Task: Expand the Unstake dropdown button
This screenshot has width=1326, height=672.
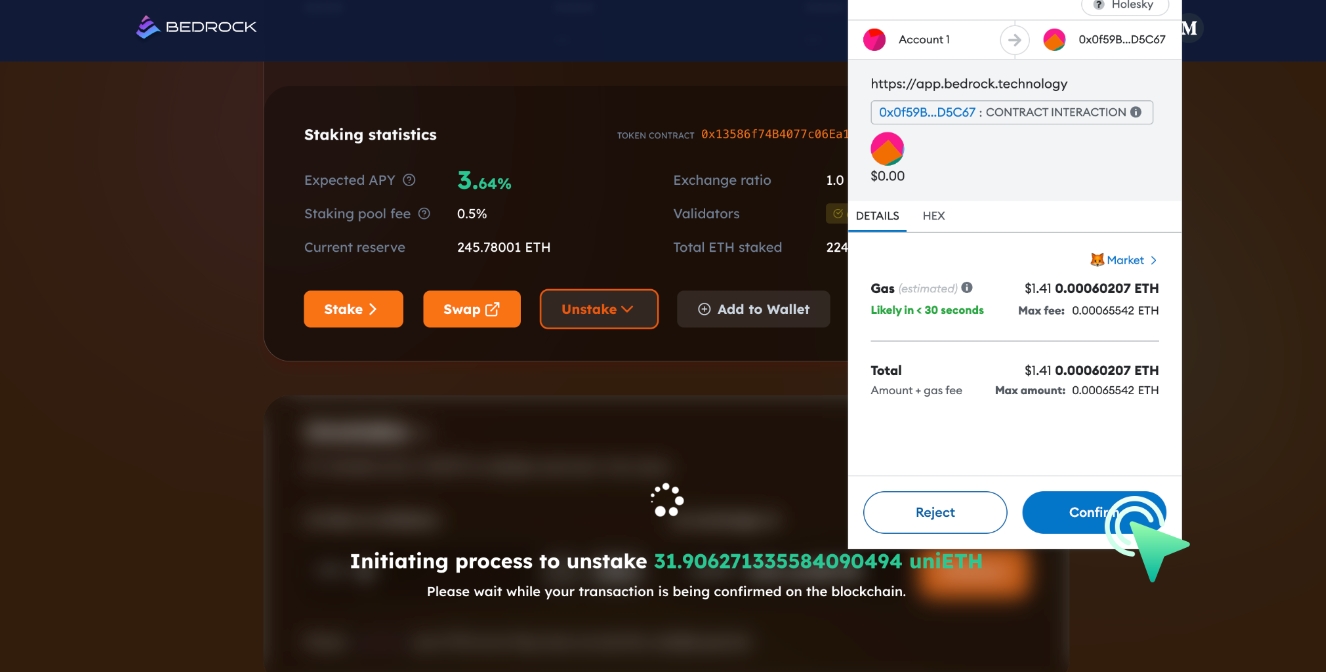Action: click(x=598, y=309)
